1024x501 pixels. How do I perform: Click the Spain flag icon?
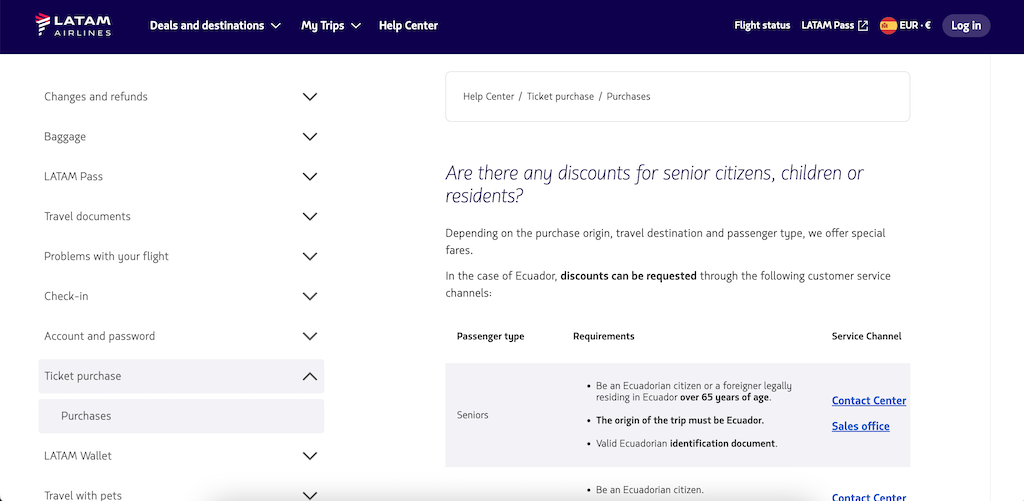click(x=888, y=25)
